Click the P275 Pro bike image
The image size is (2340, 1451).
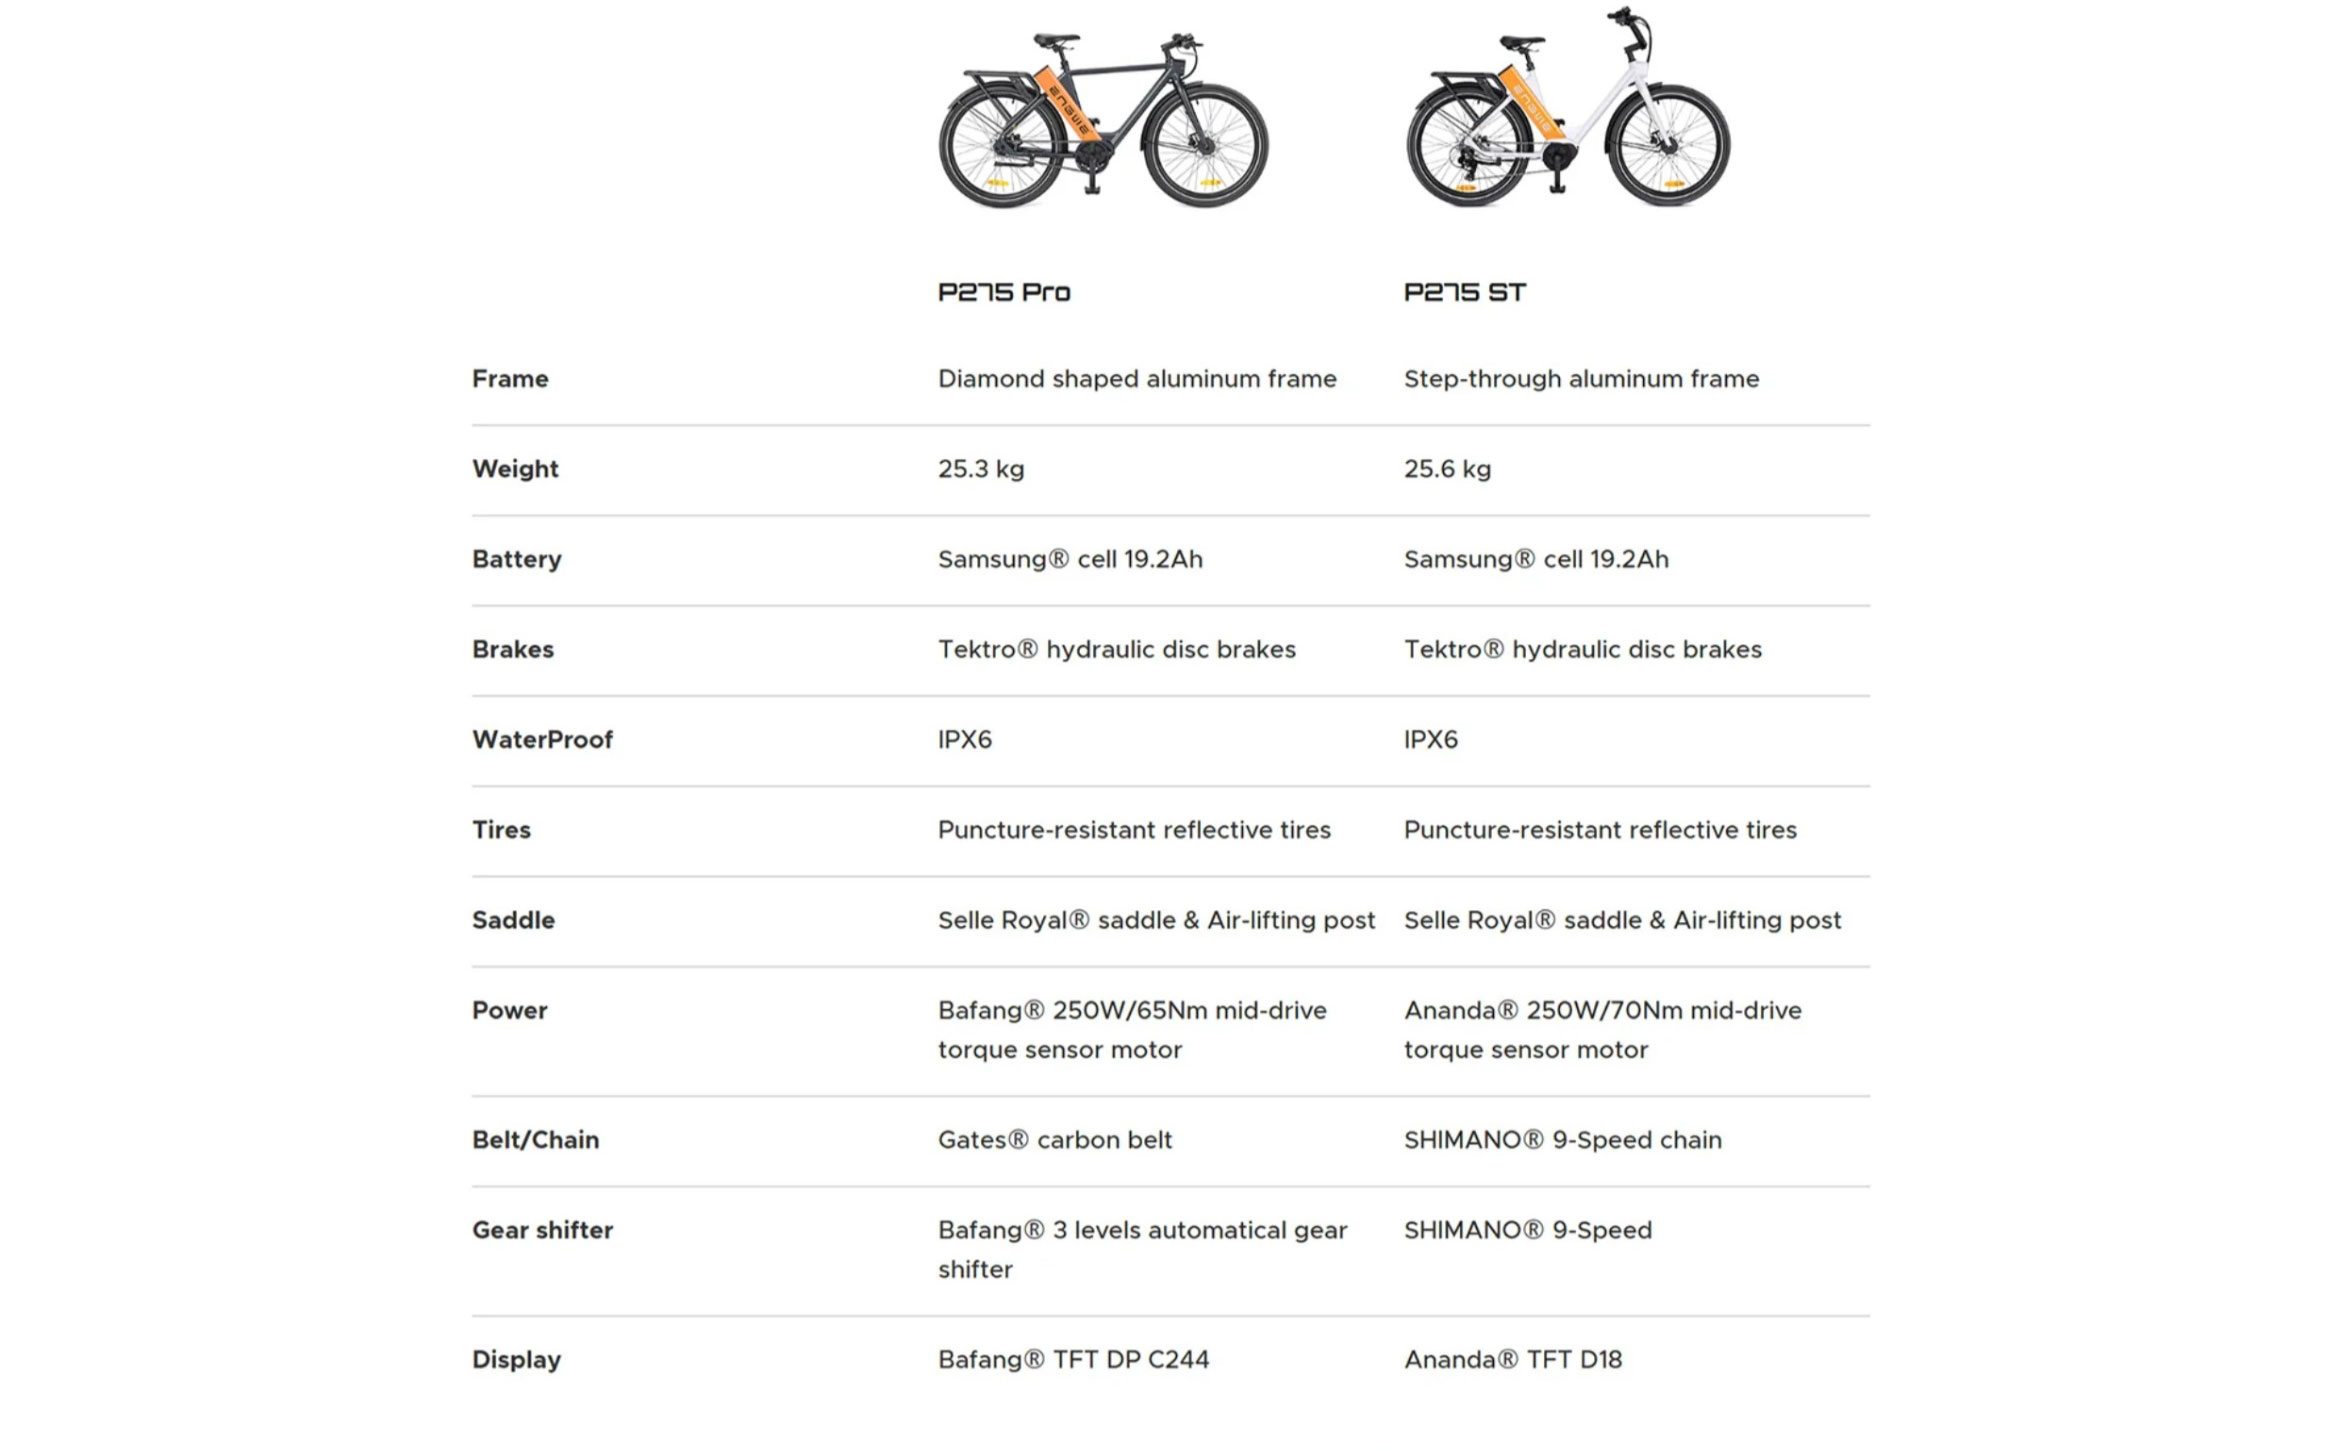[x=1103, y=120]
